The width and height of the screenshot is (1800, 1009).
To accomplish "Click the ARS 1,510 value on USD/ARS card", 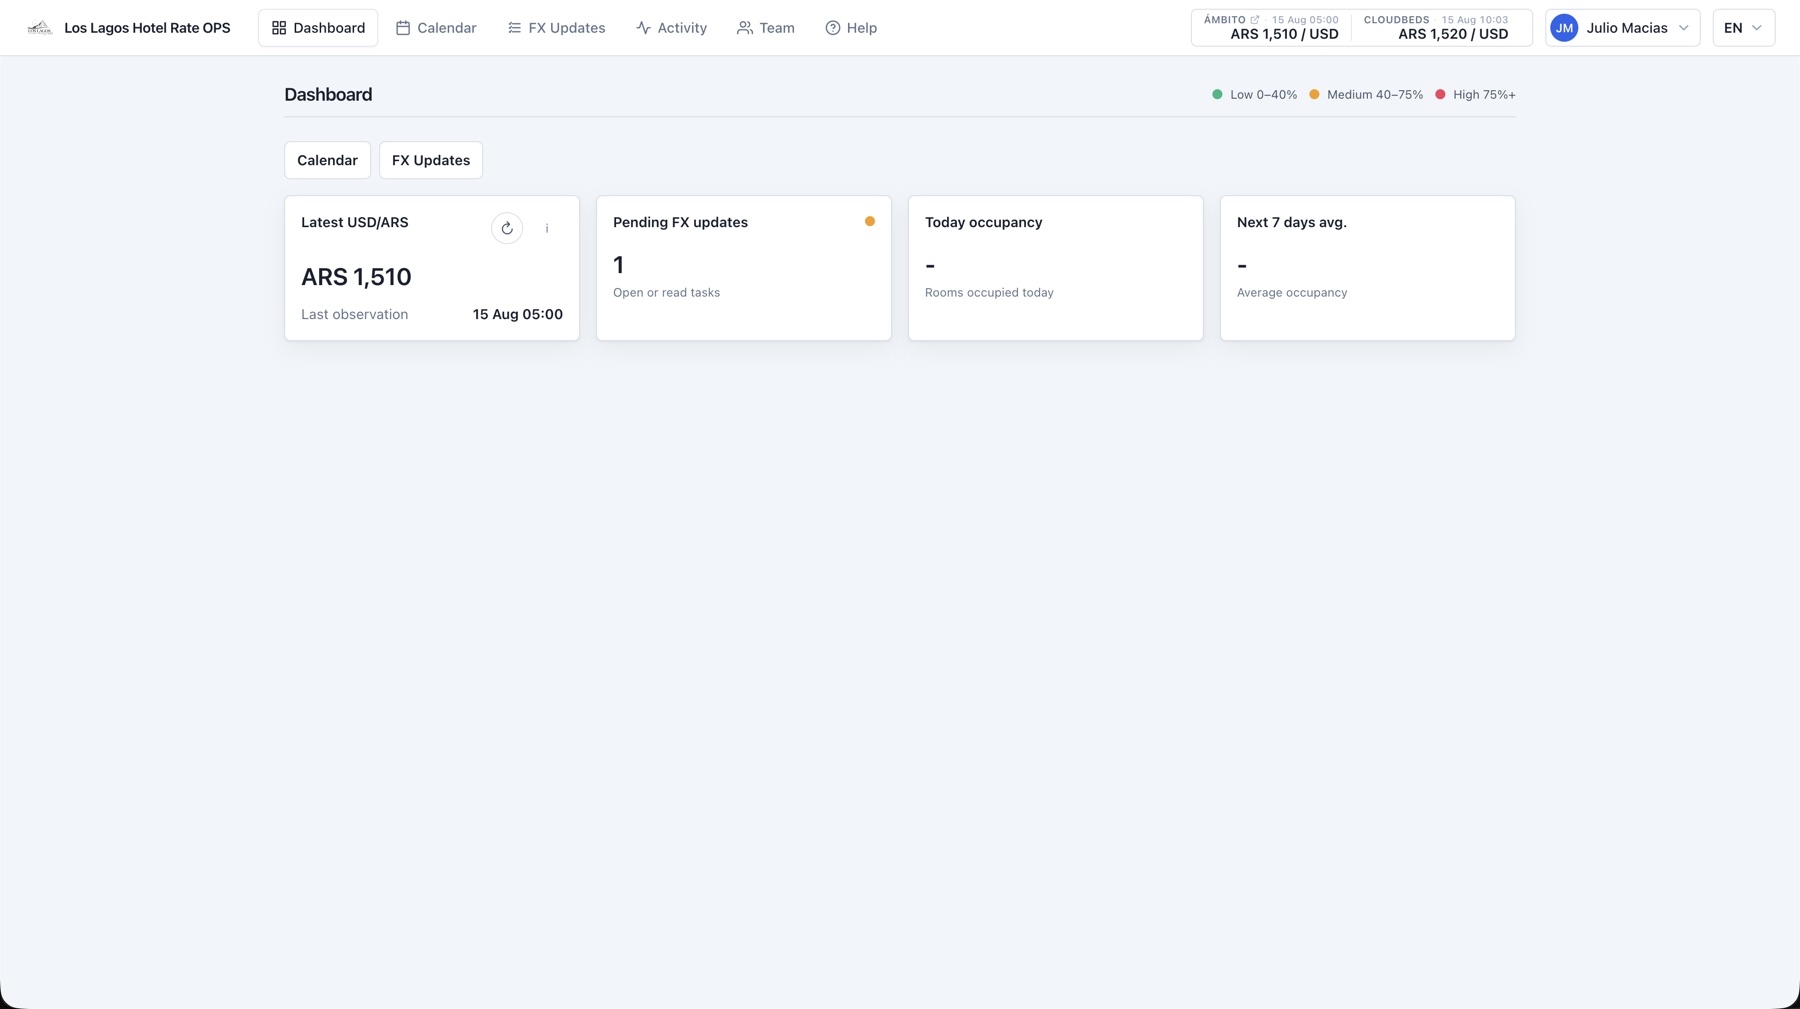I will (x=356, y=277).
